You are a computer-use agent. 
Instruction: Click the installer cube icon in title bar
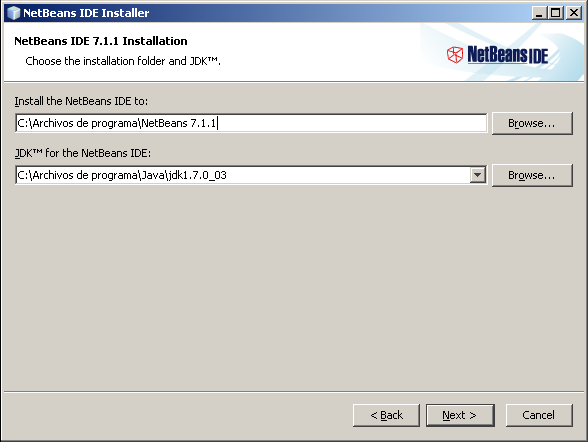coord(13,13)
